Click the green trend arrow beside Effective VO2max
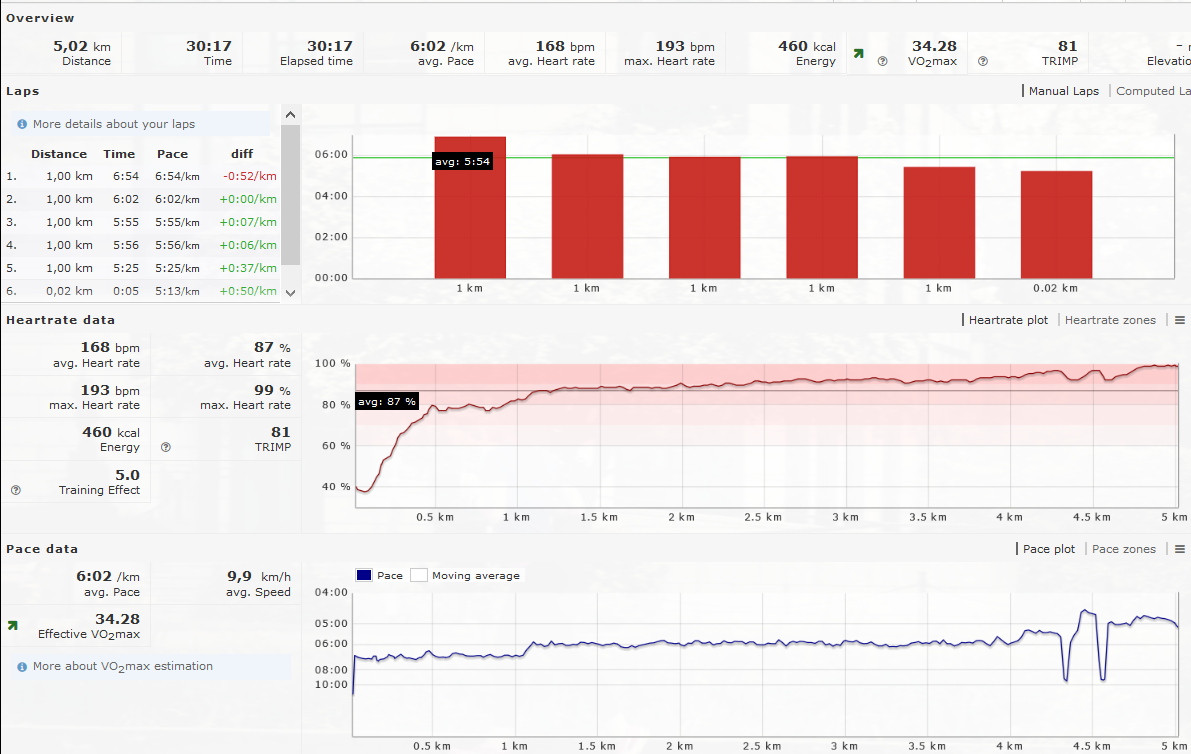This screenshot has height=754, width=1191. click(x=12, y=625)
